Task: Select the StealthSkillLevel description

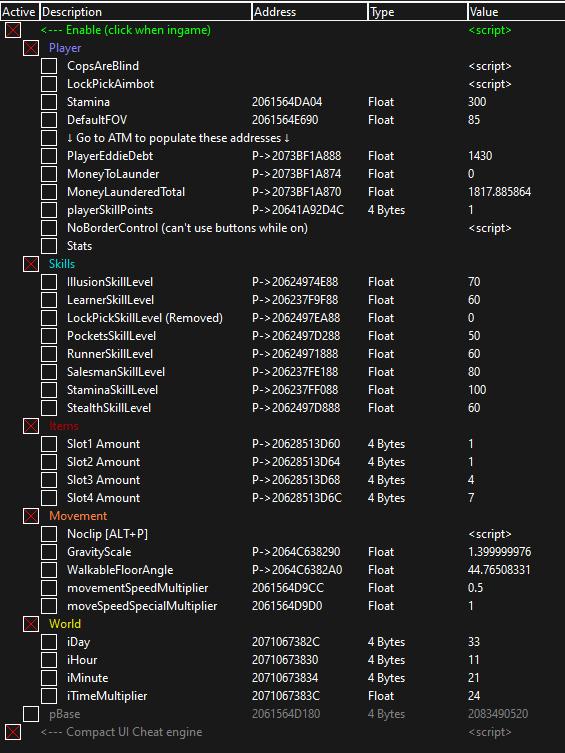Action: point(109,408)
